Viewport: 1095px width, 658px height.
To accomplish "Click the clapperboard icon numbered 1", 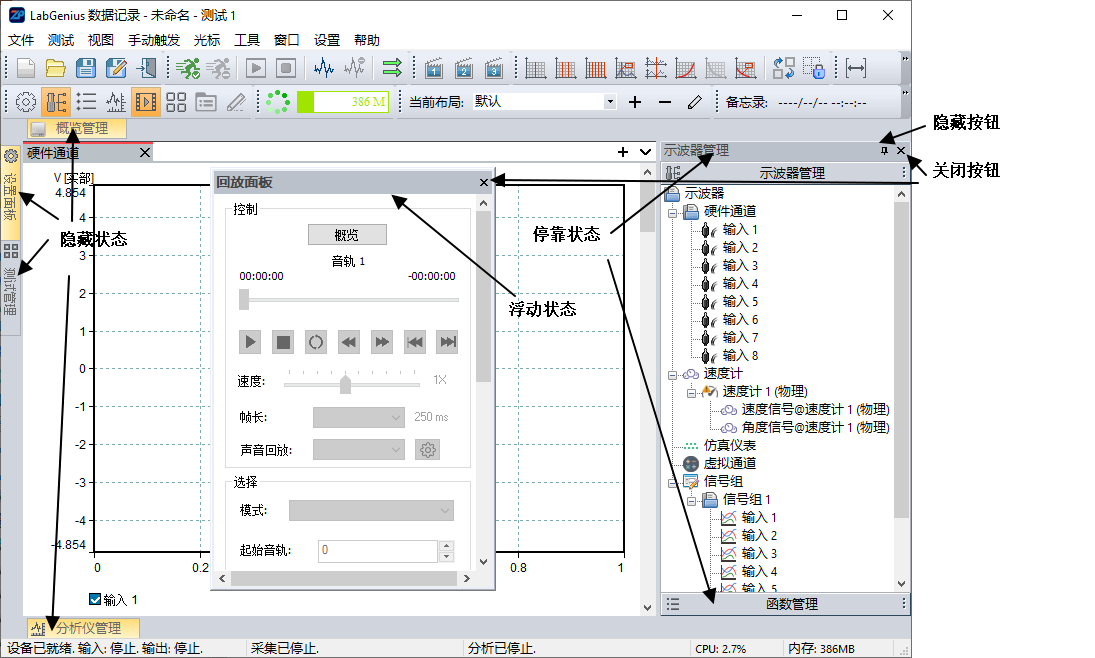I will [434, 68].
